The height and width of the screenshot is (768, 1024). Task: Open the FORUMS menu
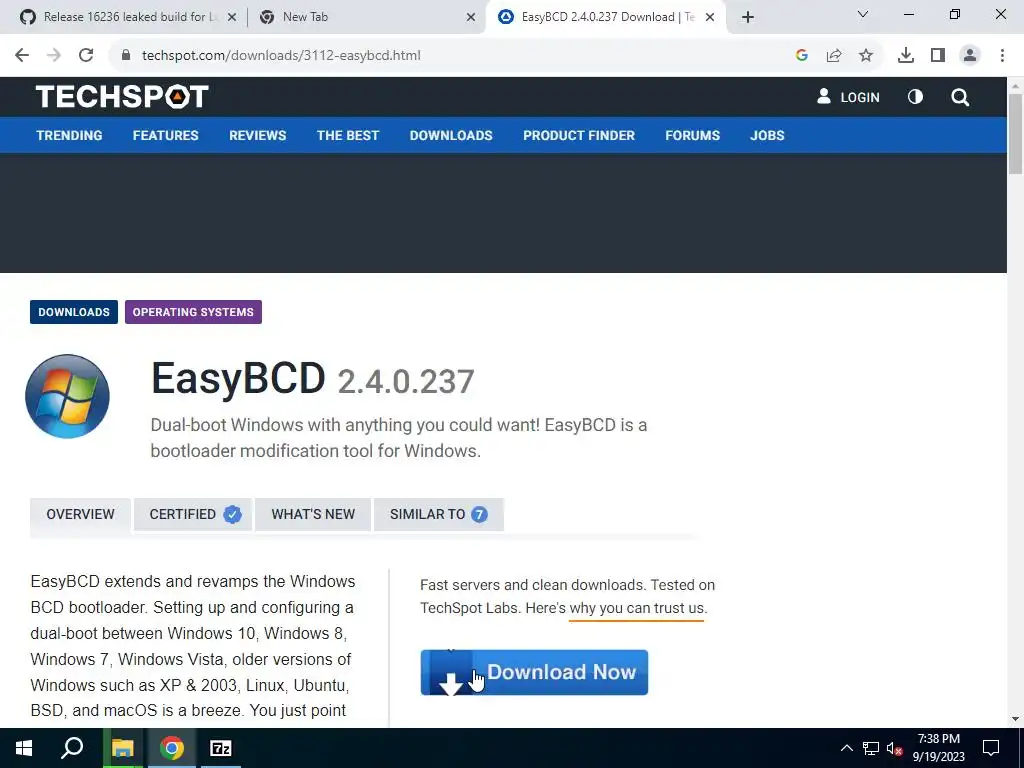(x=692, y=135)
